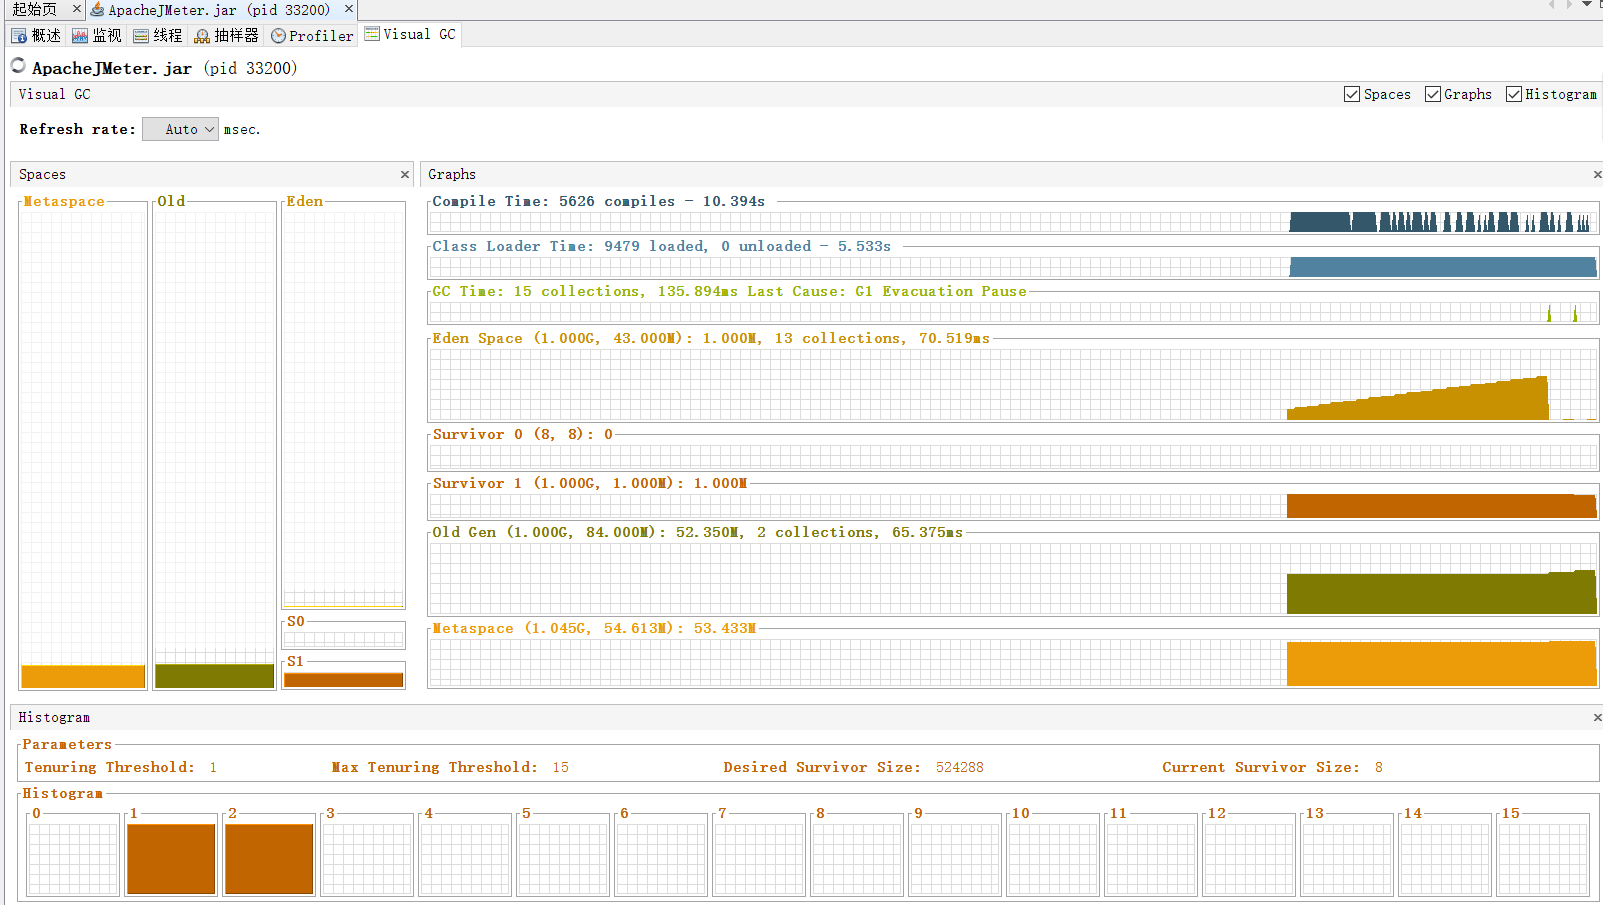
Task: Close the Spaces panel
Action: (405, 174)
